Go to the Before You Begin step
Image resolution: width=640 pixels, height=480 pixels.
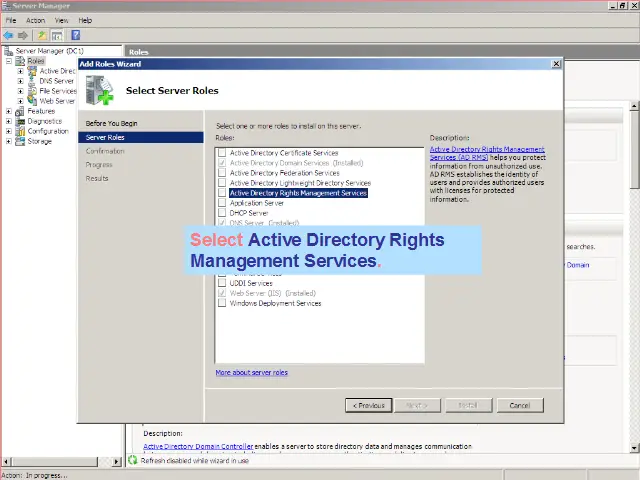pos(112,123)
